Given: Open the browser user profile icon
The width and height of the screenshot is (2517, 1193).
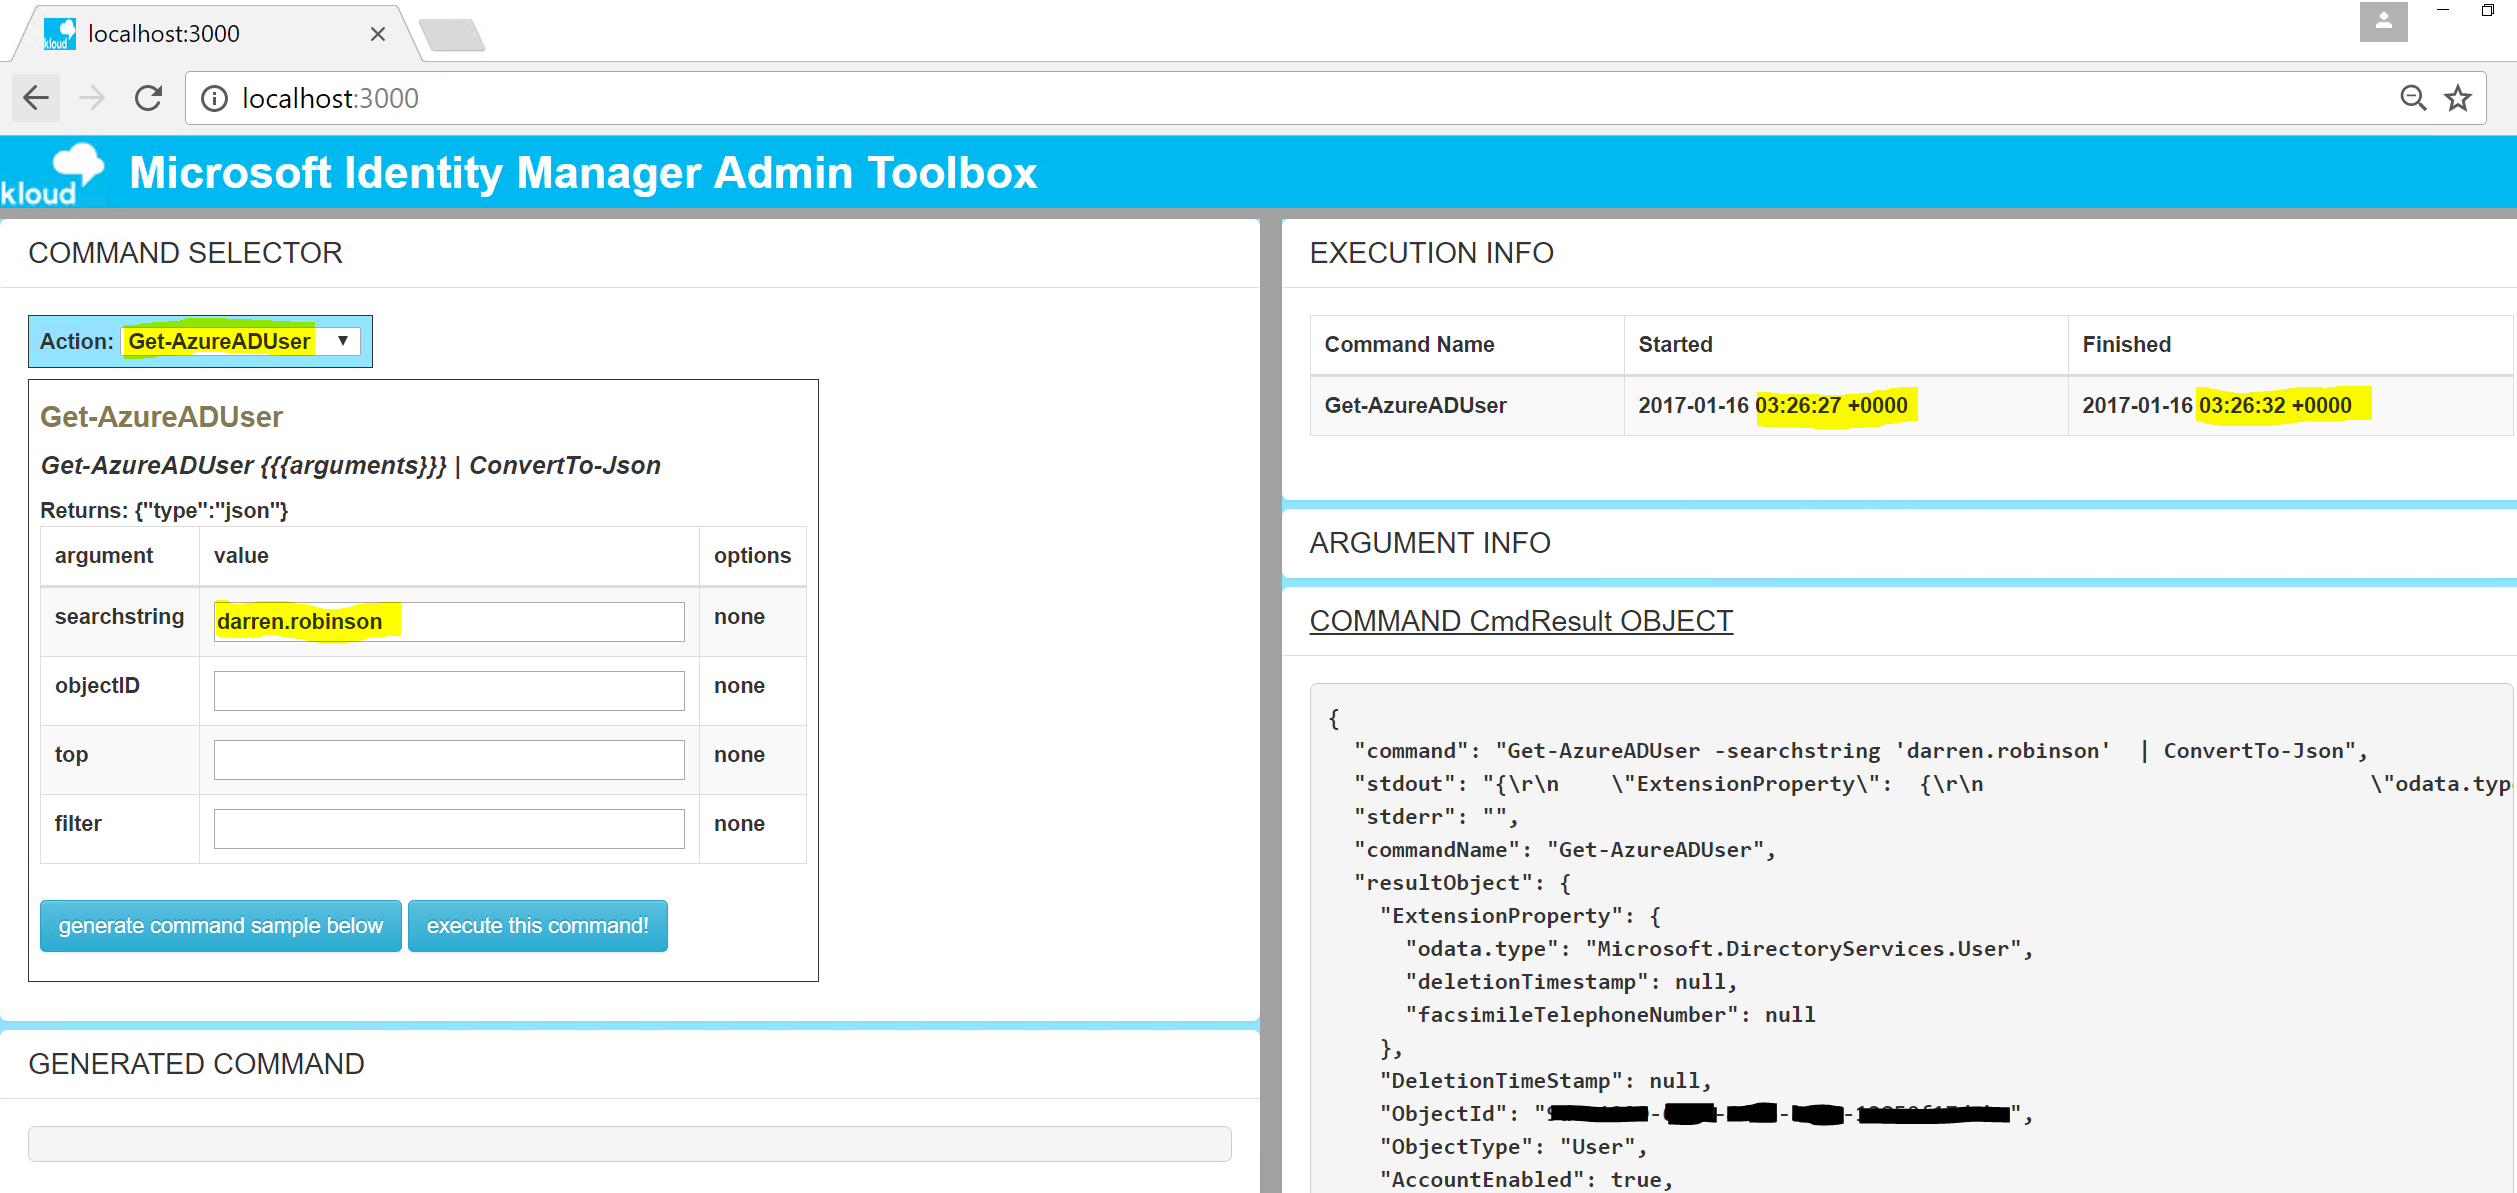Looking at the screenshot, I should click(x=2383, y=21).
